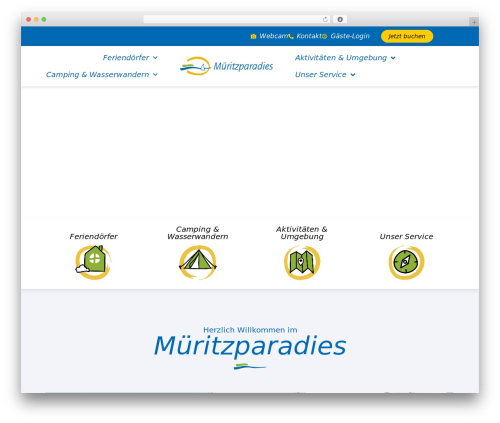This screenshot has width=500, height=423.
Task: Click the Jetzt buchen button
Action: (x=407, y=36)
